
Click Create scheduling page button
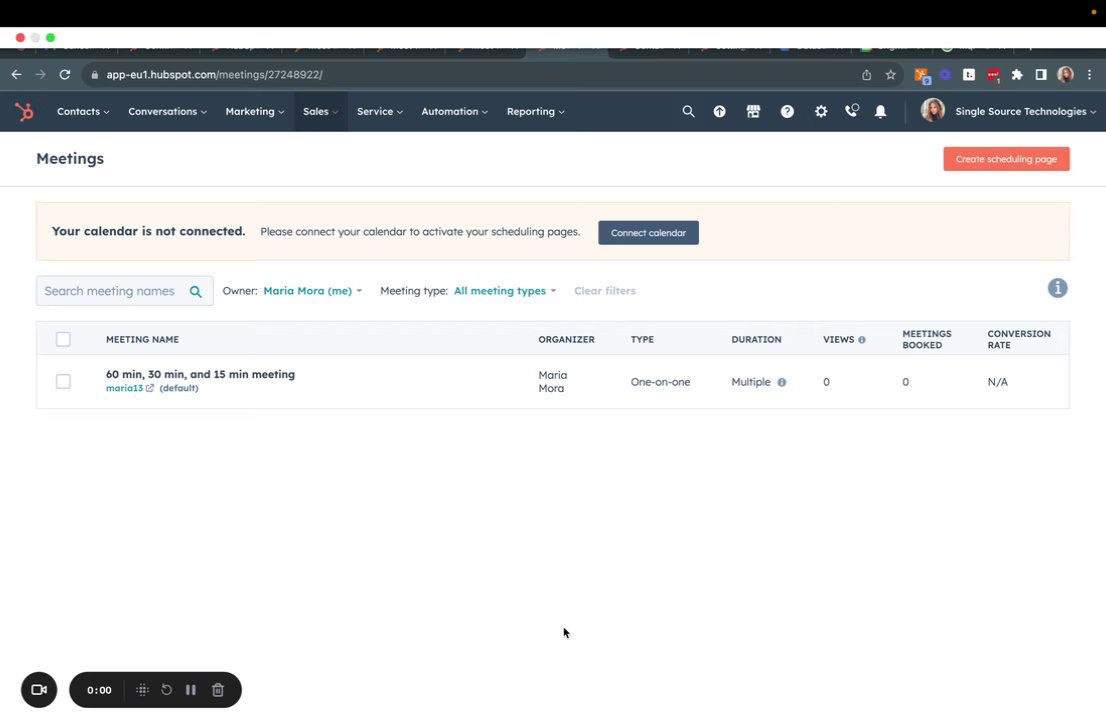click(x=1006, y=159)
